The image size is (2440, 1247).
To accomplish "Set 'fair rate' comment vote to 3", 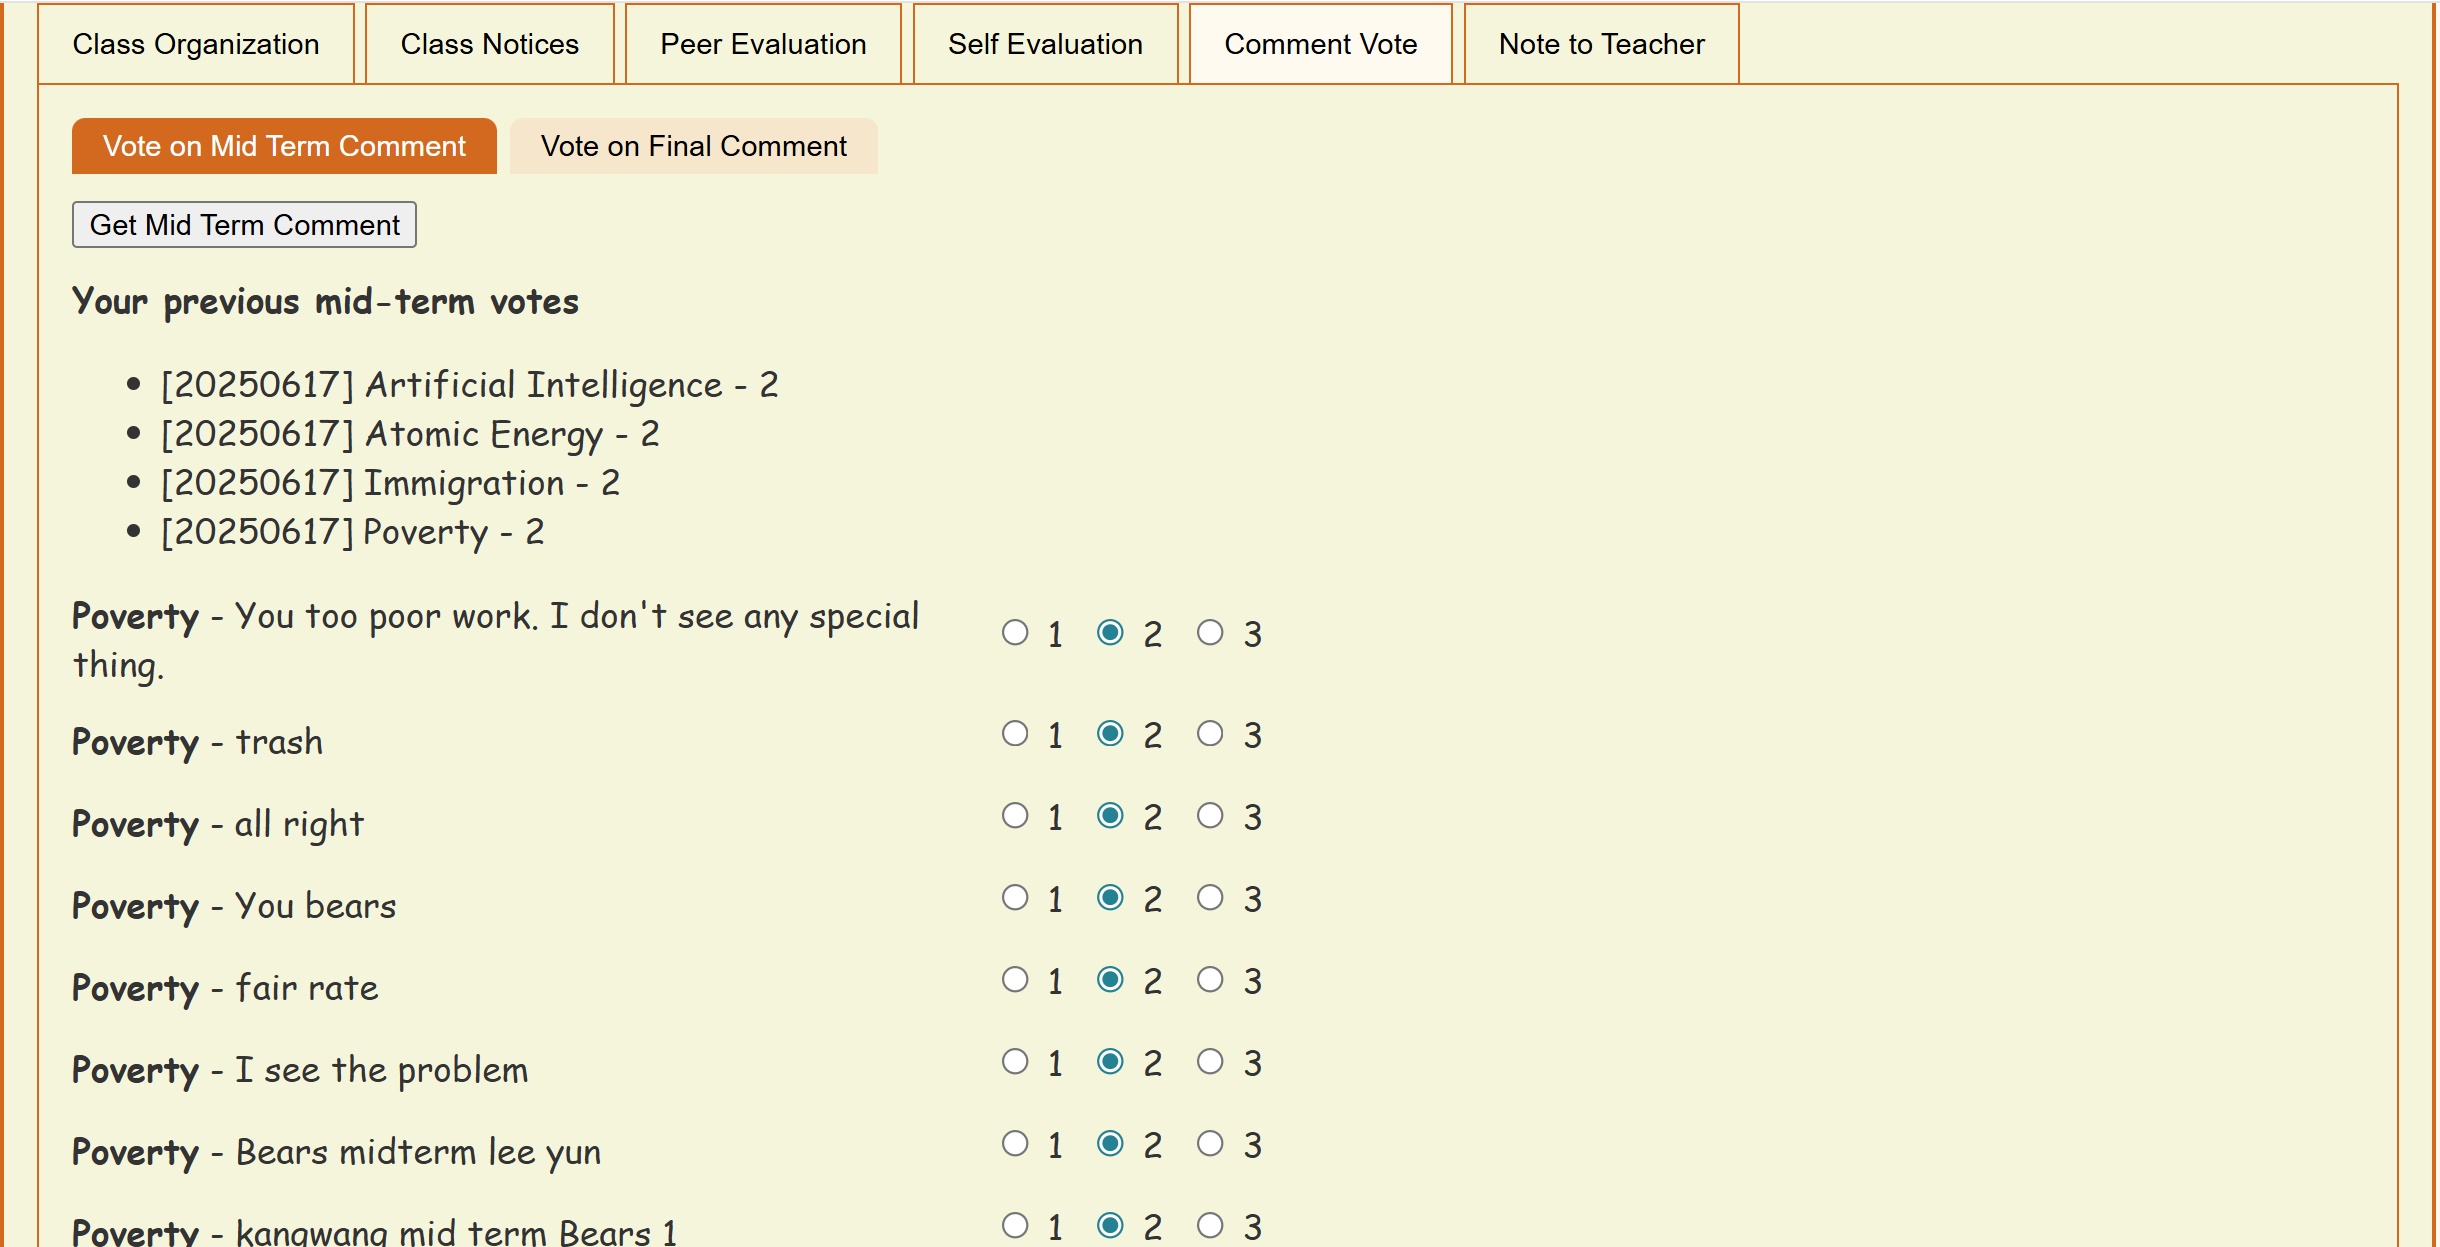I will (x=1210, y=980).
